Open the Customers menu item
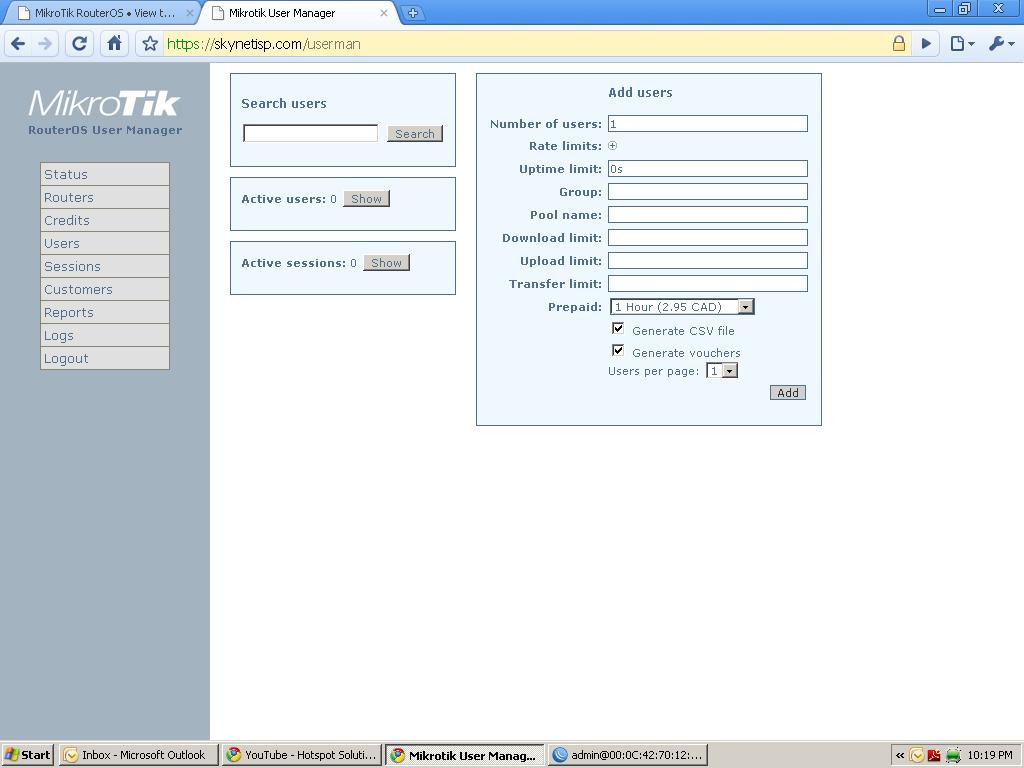1024x768 pixels. 105,289
